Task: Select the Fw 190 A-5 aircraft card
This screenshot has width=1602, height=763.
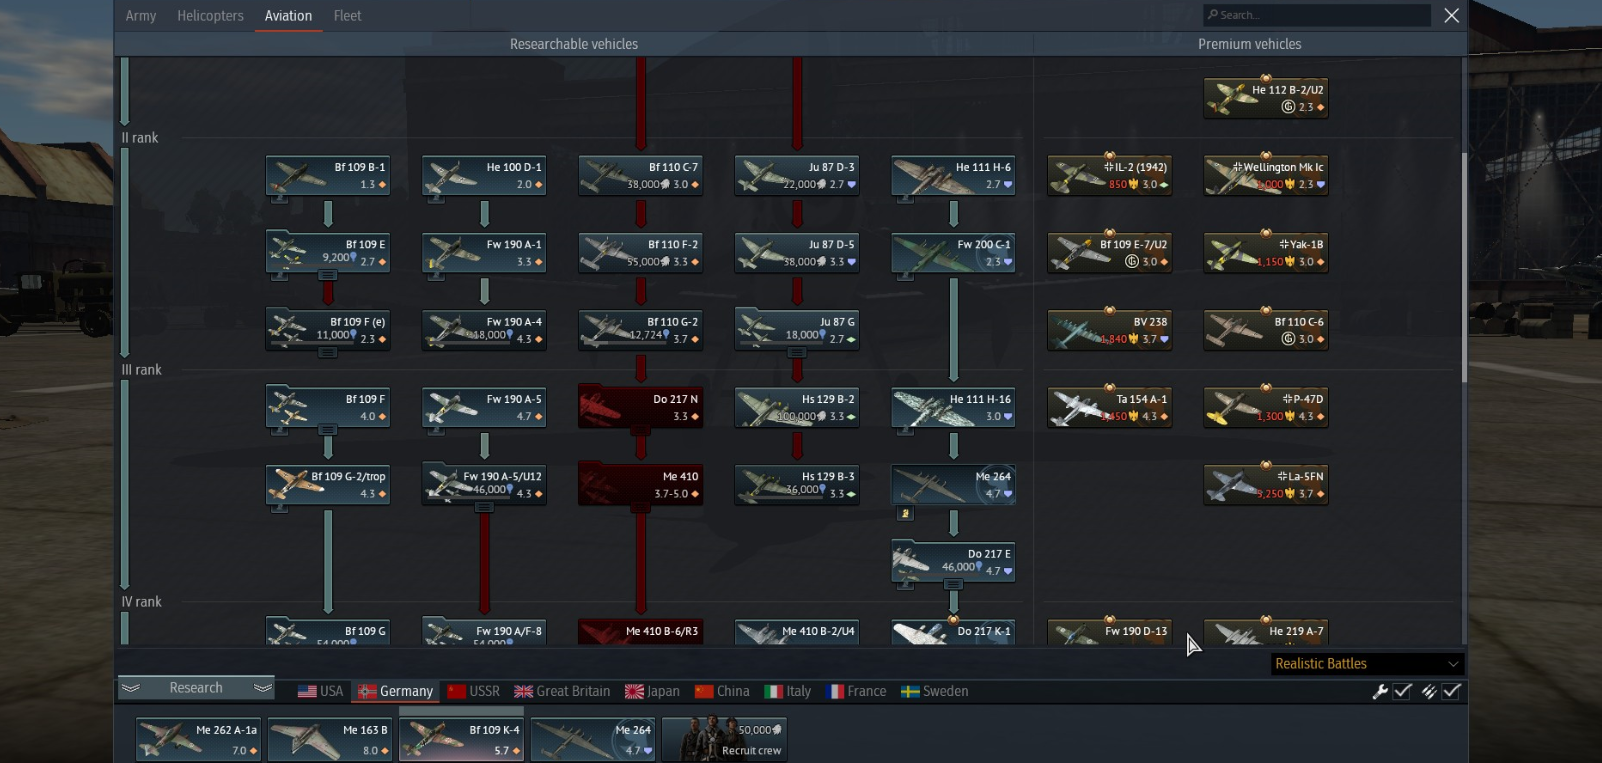Action: point(484,408)
